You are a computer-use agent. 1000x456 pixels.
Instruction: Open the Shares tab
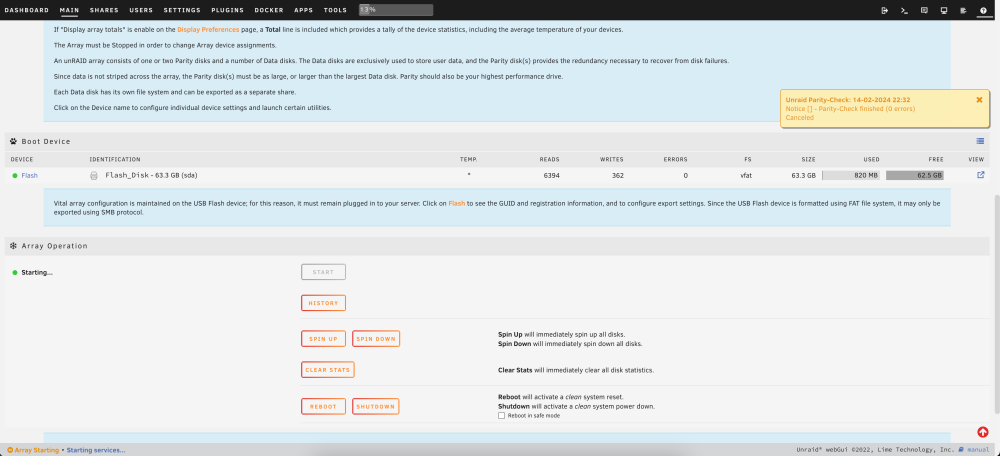[x=104, y=10]
